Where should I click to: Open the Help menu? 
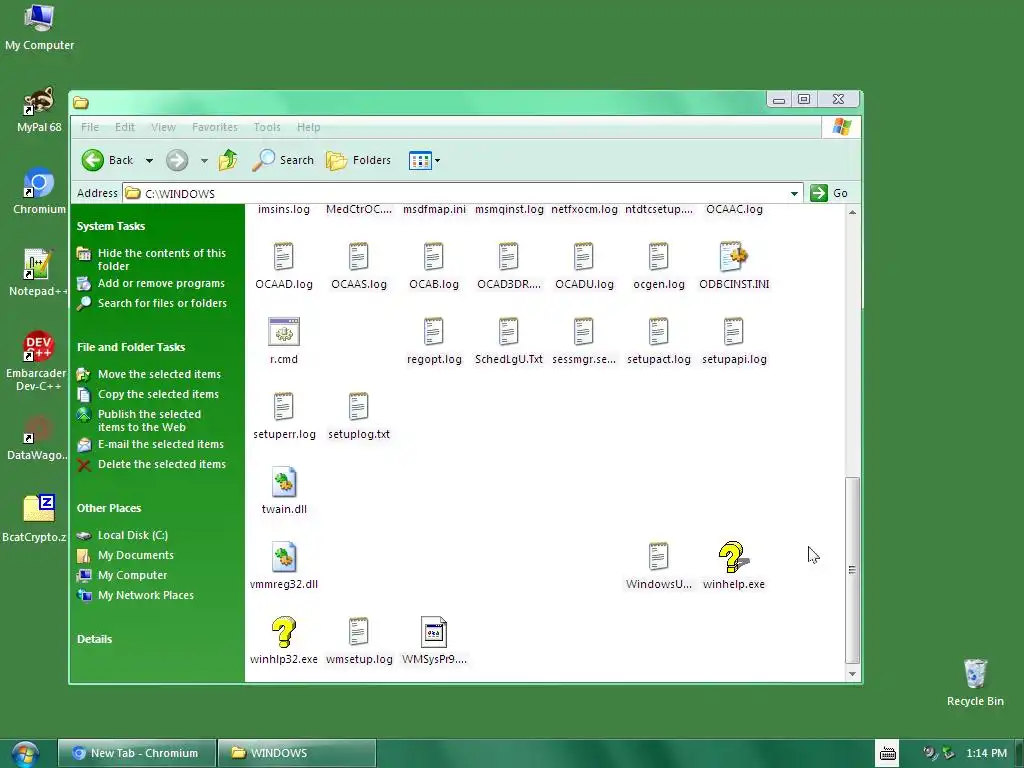308,127
